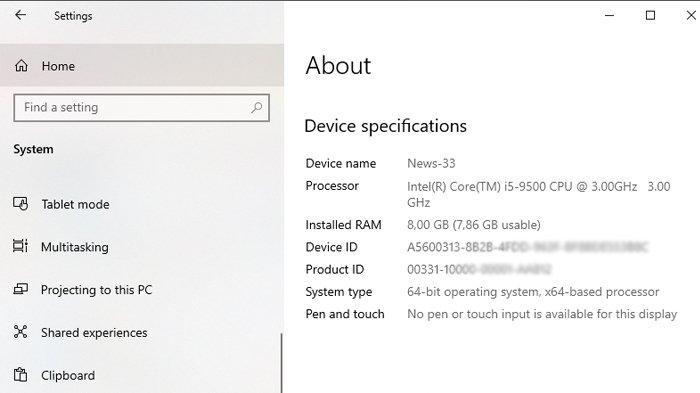Click the Processor value text
Image resolution: width=700 pixels, height=393 pixels.
click(x=538, y=194)
